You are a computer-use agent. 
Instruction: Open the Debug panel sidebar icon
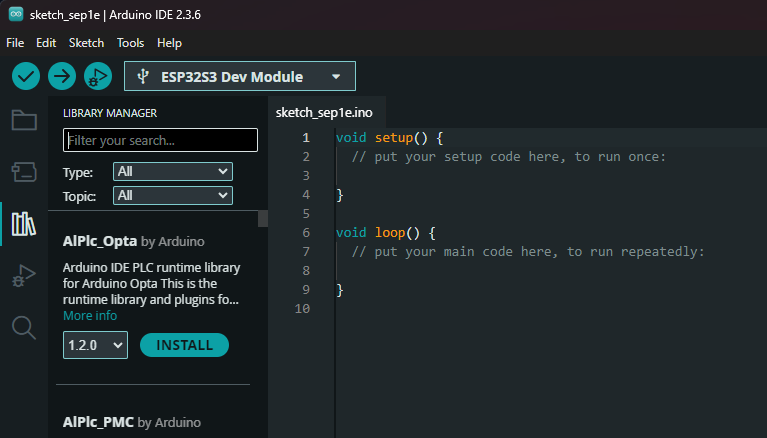24,276
